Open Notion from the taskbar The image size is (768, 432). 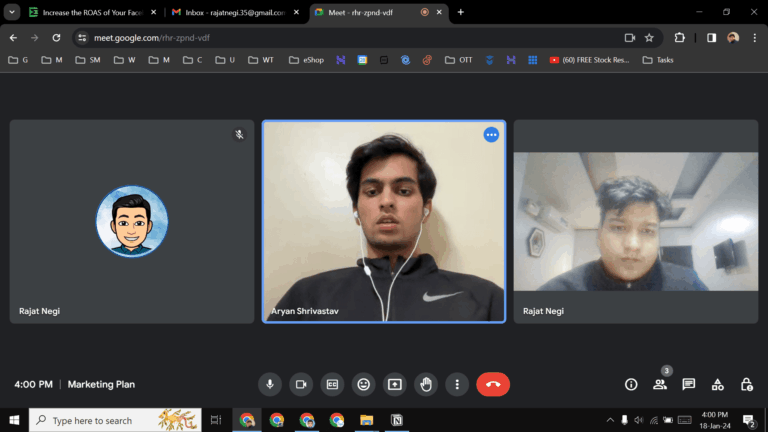tap(397, 420)
